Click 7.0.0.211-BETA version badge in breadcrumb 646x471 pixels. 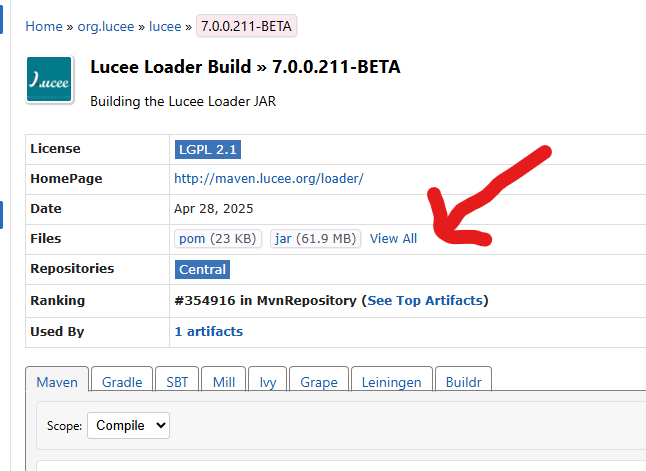point(246,26)
